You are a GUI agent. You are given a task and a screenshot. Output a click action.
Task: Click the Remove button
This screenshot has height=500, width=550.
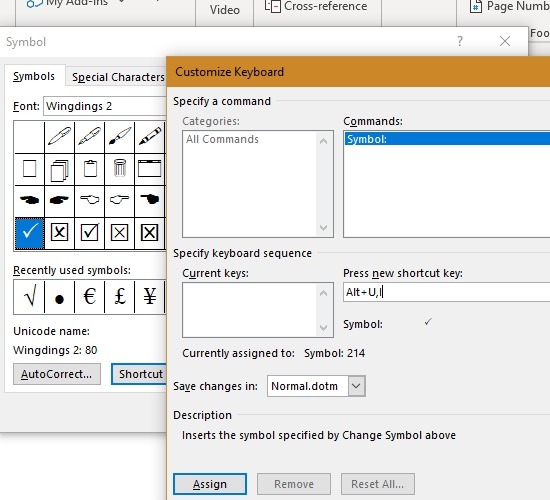click(294, 484)
